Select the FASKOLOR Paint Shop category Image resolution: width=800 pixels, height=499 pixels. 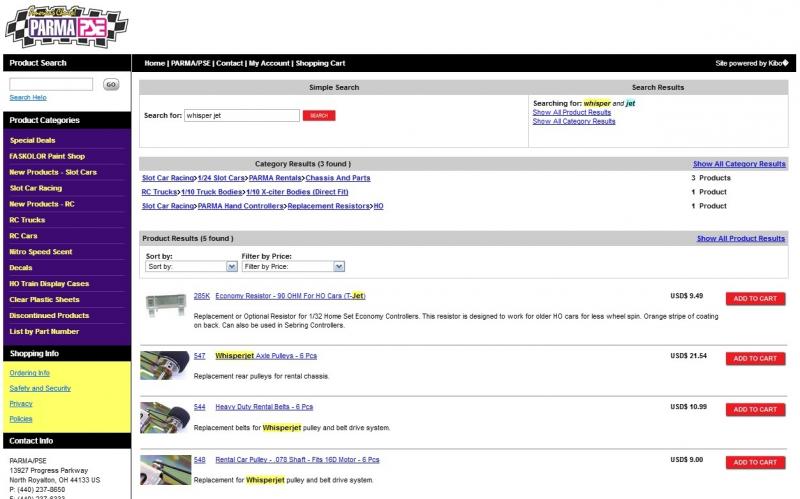coord(47,156)
